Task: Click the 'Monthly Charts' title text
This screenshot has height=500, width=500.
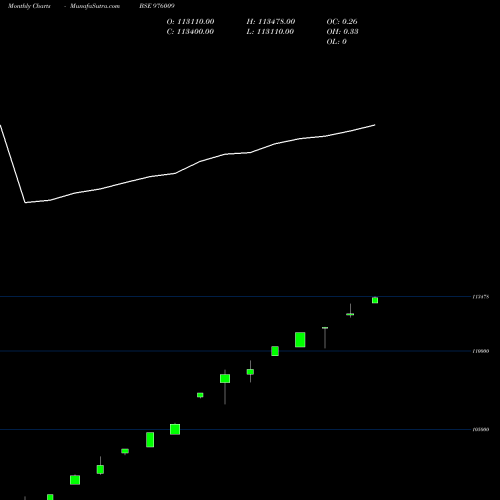Action: click(29, 6)
